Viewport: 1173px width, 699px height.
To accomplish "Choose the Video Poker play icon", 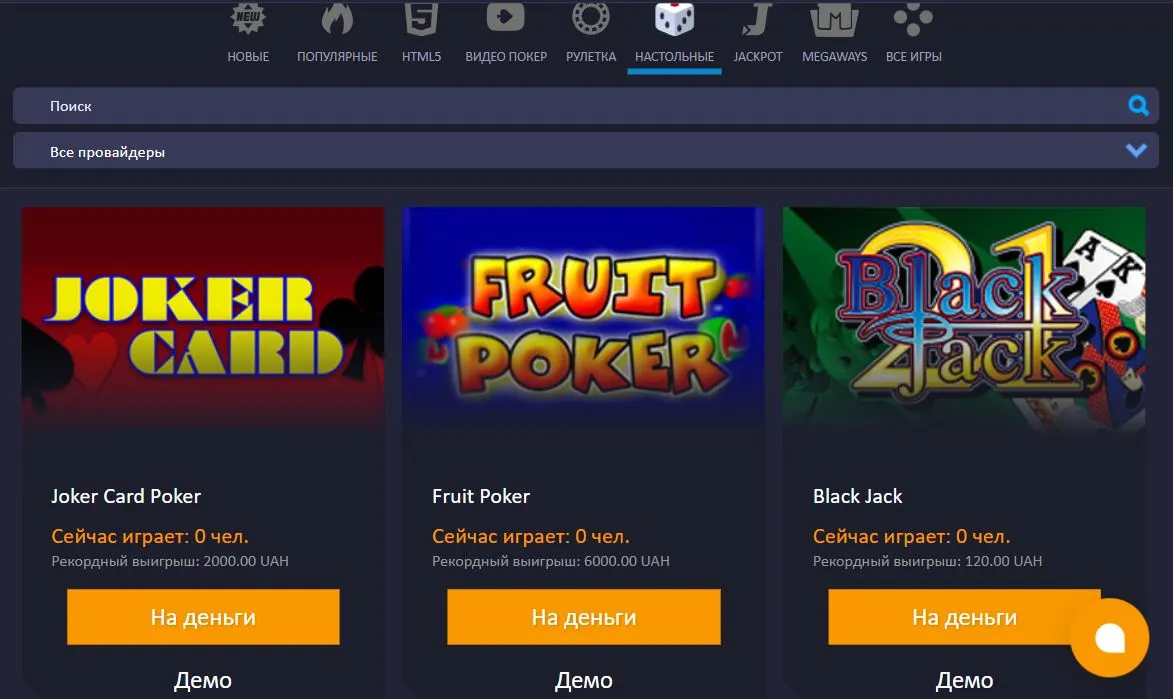I will (506, 17).
